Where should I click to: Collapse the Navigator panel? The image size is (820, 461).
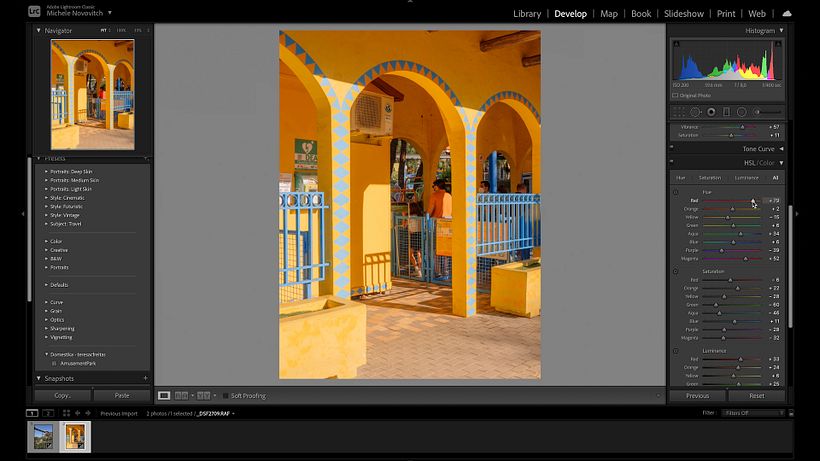(38, 30)
